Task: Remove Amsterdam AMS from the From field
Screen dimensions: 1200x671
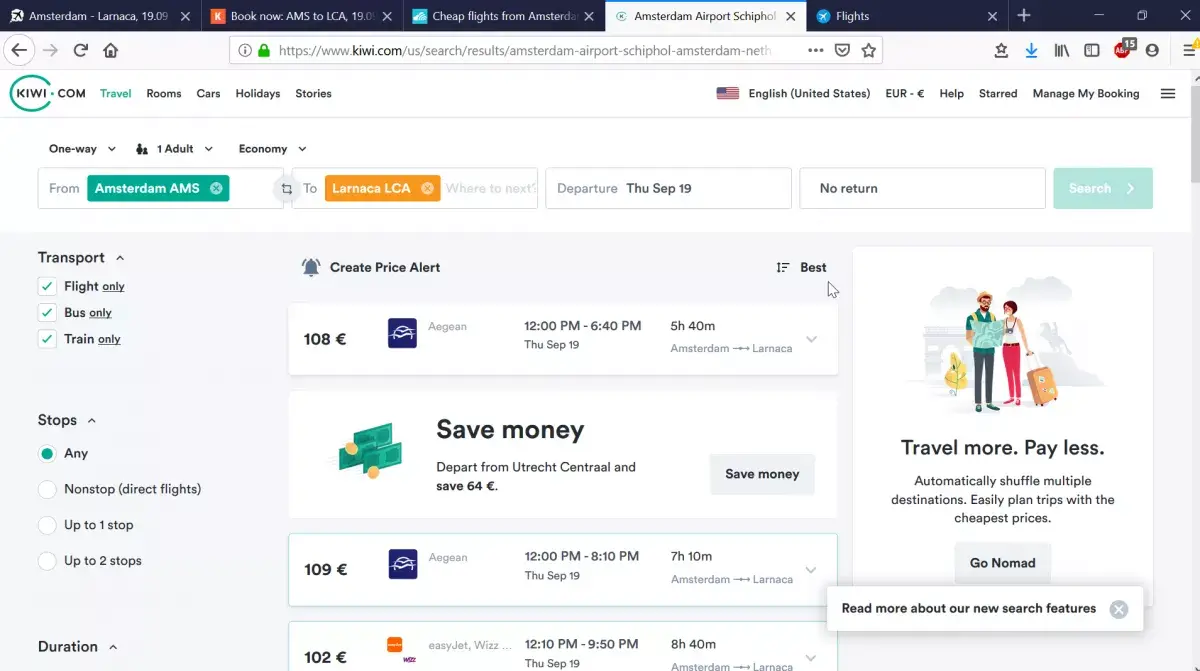Action: click(216, 188)
